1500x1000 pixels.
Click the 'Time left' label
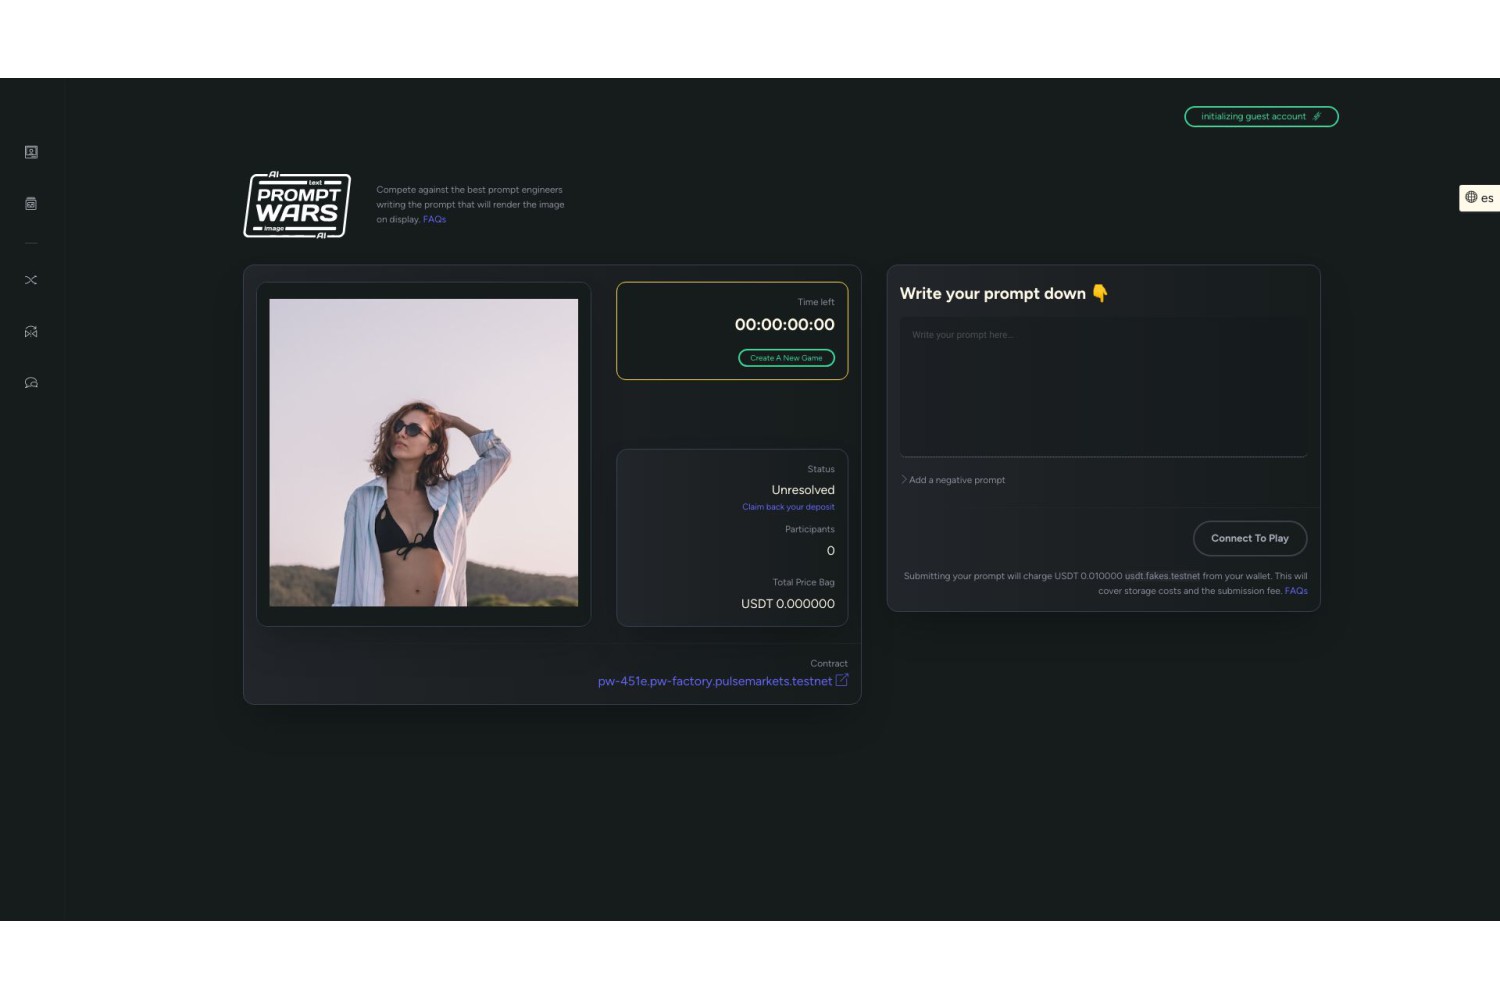tap(816, 302)
